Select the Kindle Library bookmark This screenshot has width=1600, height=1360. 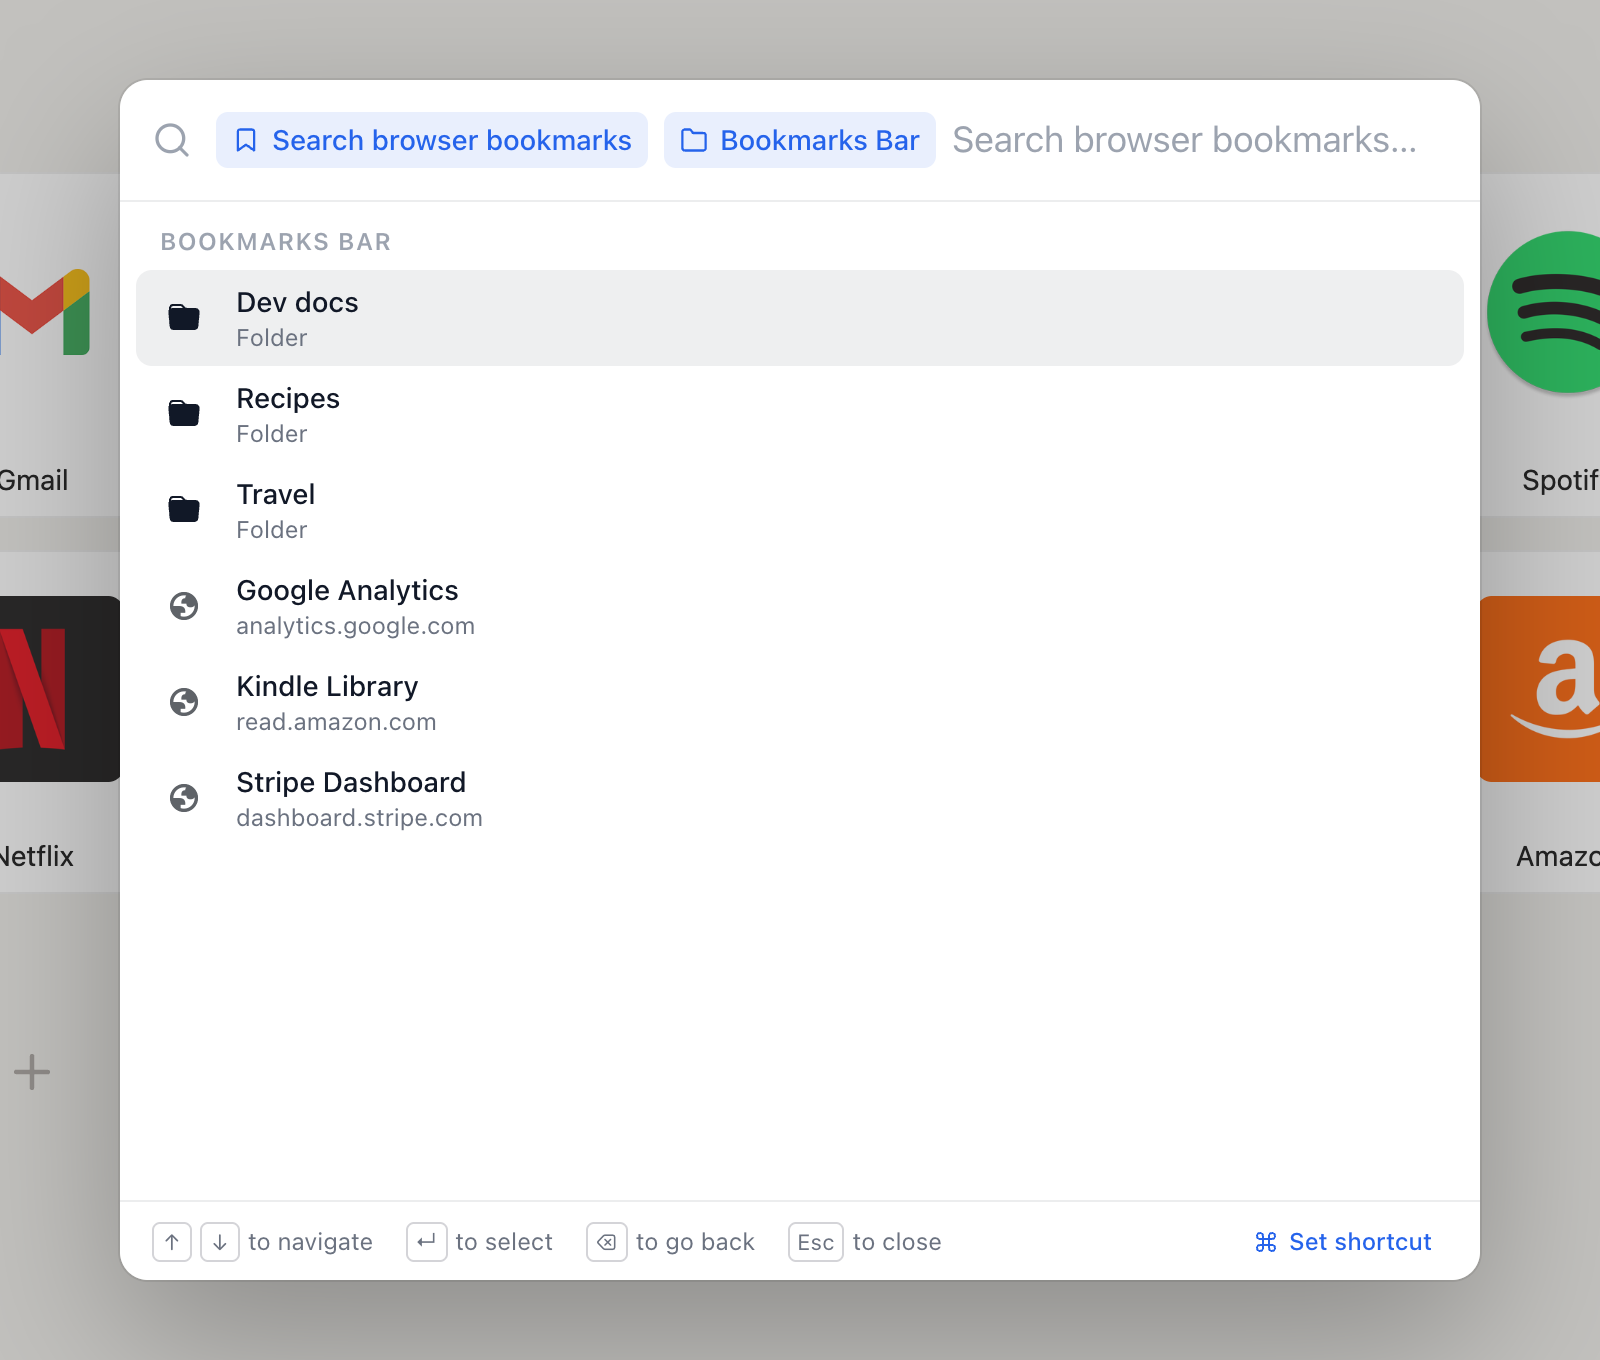800,702
